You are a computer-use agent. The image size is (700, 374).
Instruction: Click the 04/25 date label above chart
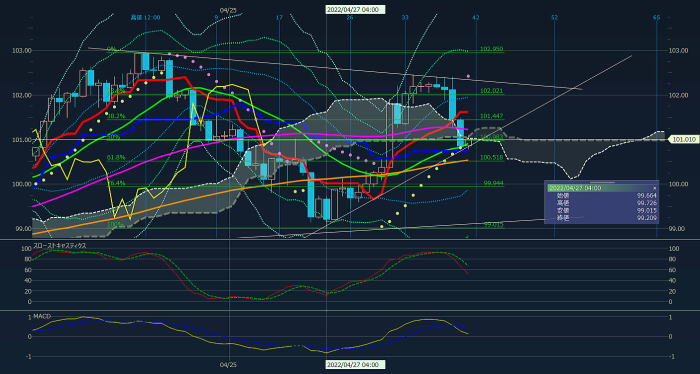click(229, 9)
